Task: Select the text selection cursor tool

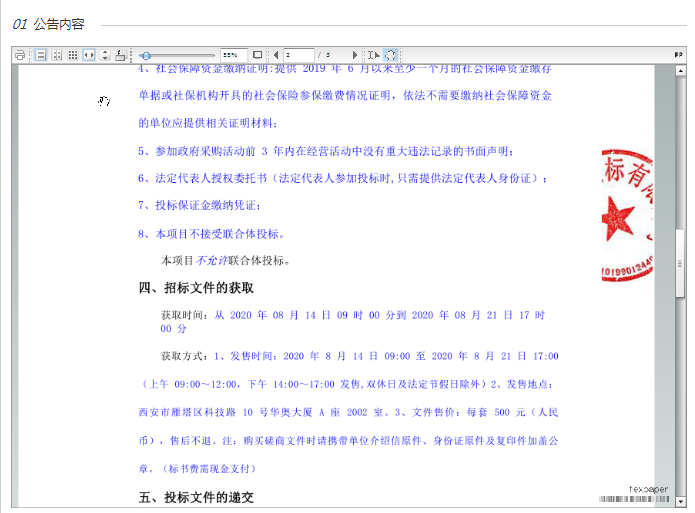Action: pos(373,55)
